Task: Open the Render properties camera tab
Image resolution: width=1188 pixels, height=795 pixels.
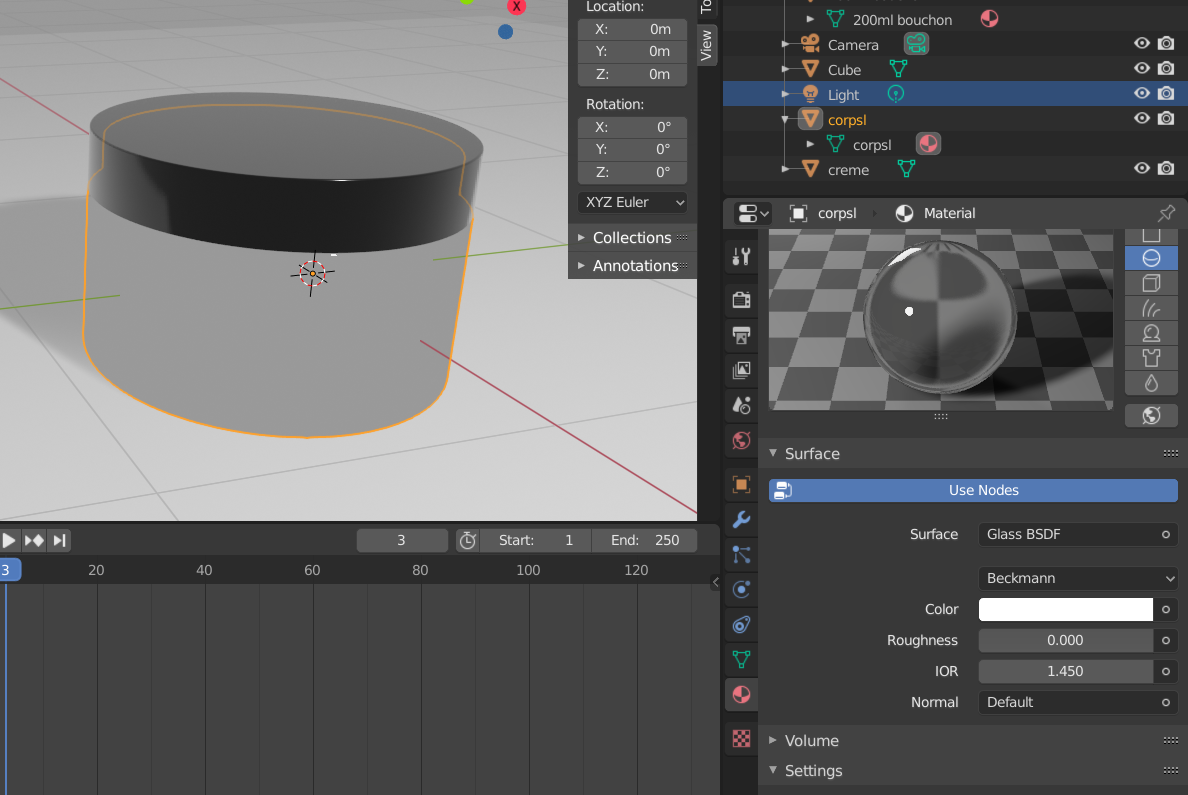Action: coord(742,299)
